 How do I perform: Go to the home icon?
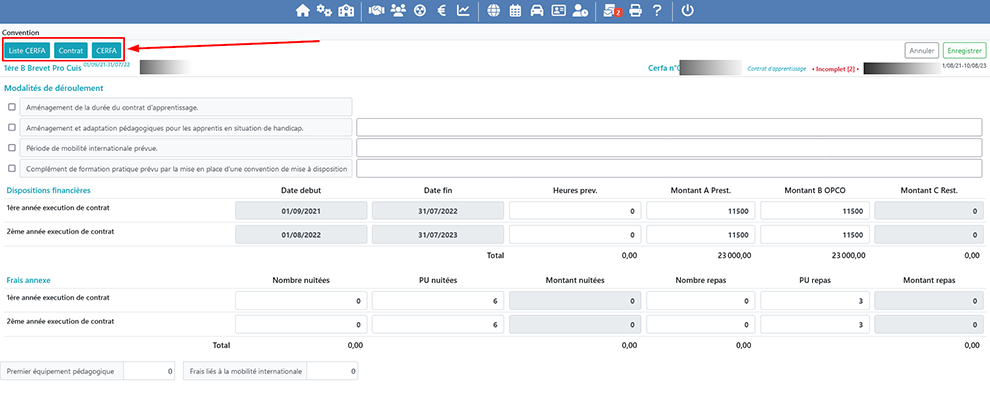point(303,11)
